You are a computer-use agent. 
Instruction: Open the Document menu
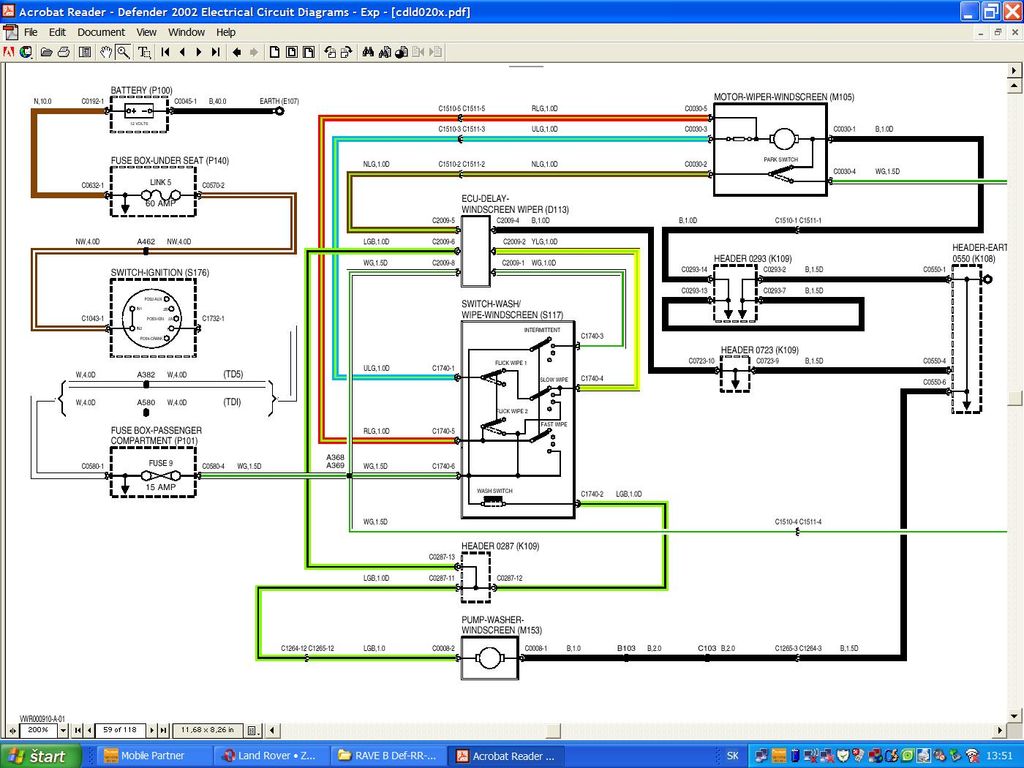[101, 32]
